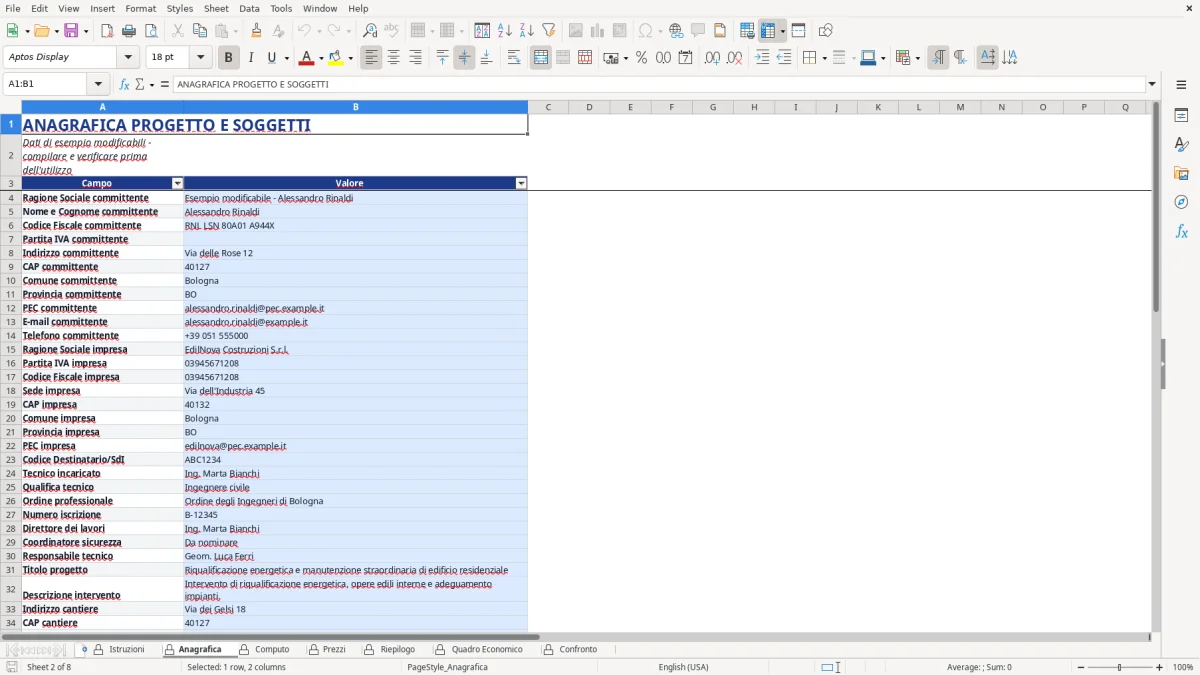Click column header C
1200x675 pixels.
tap(548, 107)
